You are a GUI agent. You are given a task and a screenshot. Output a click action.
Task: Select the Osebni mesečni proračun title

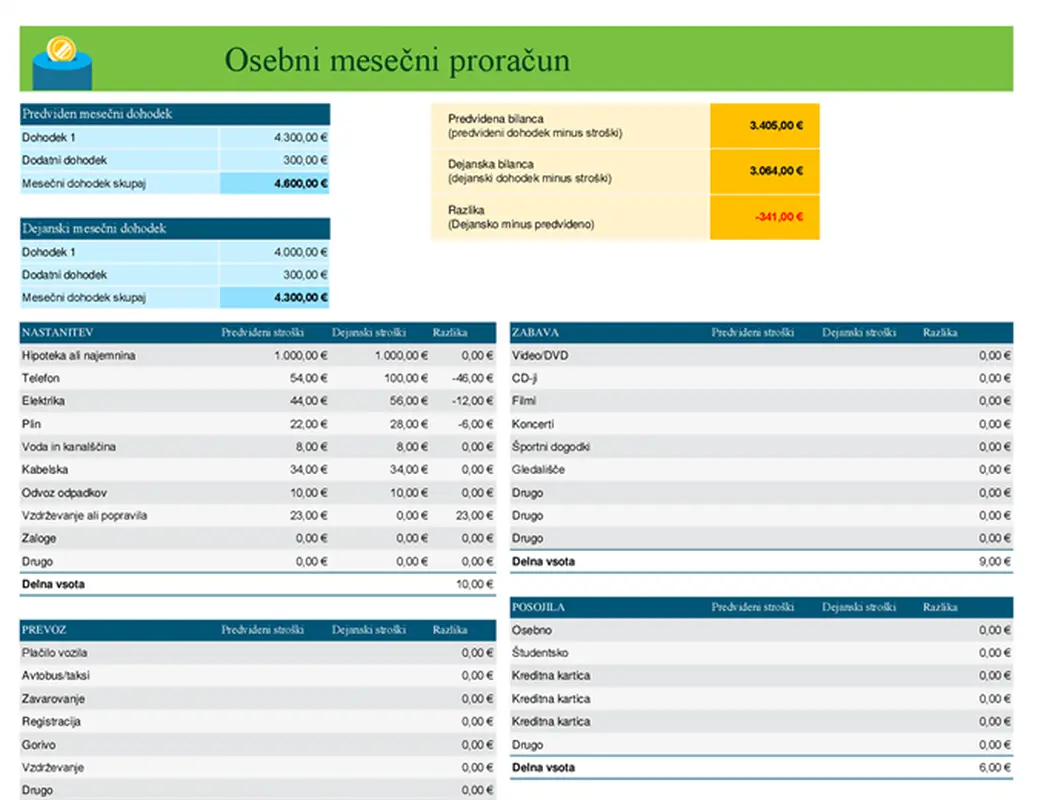(399, 60)
